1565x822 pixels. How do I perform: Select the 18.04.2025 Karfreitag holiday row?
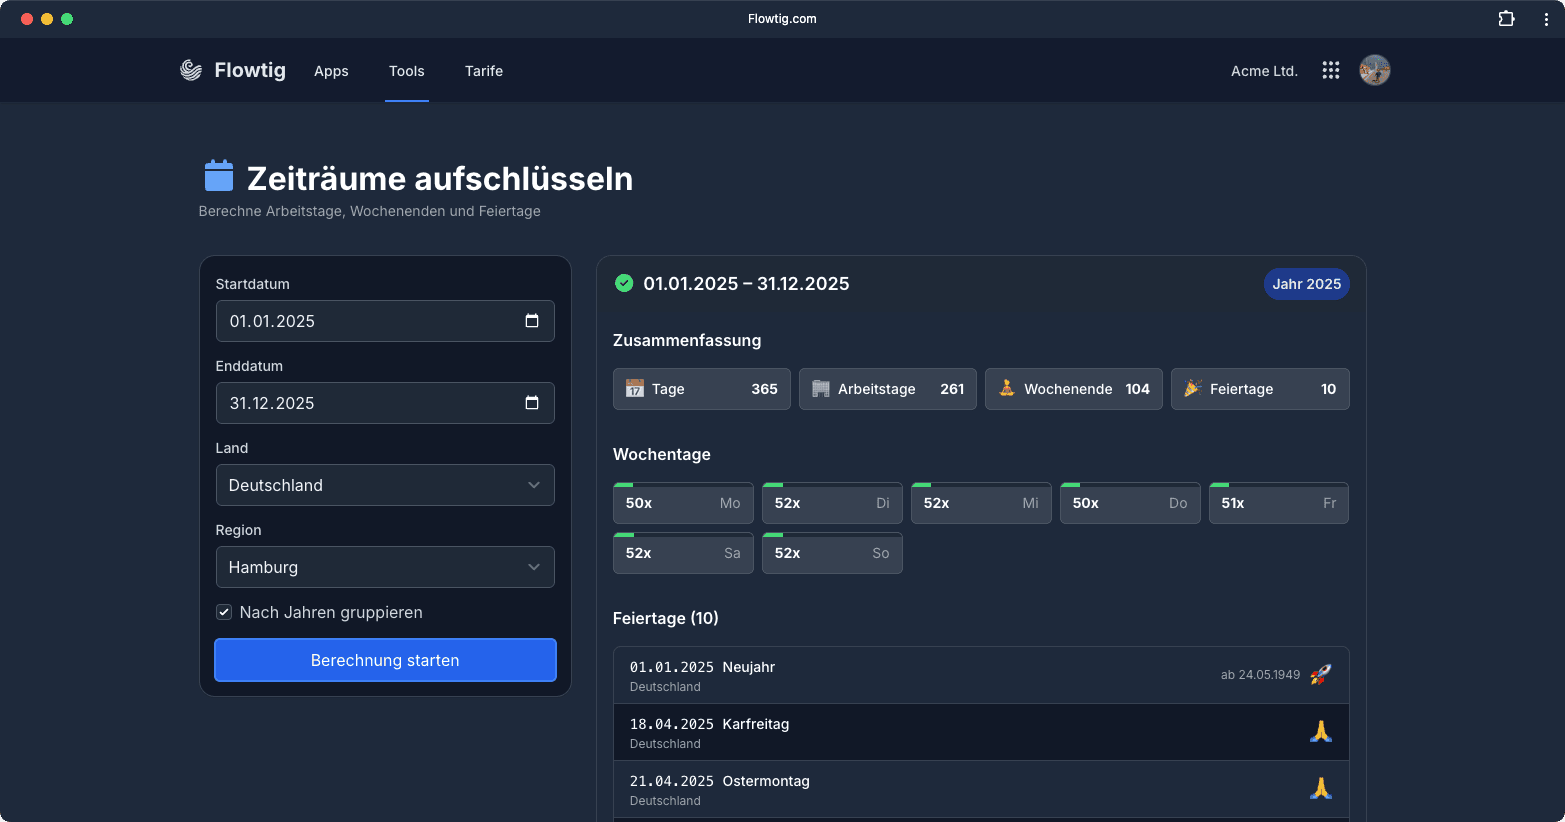(981, 732)
